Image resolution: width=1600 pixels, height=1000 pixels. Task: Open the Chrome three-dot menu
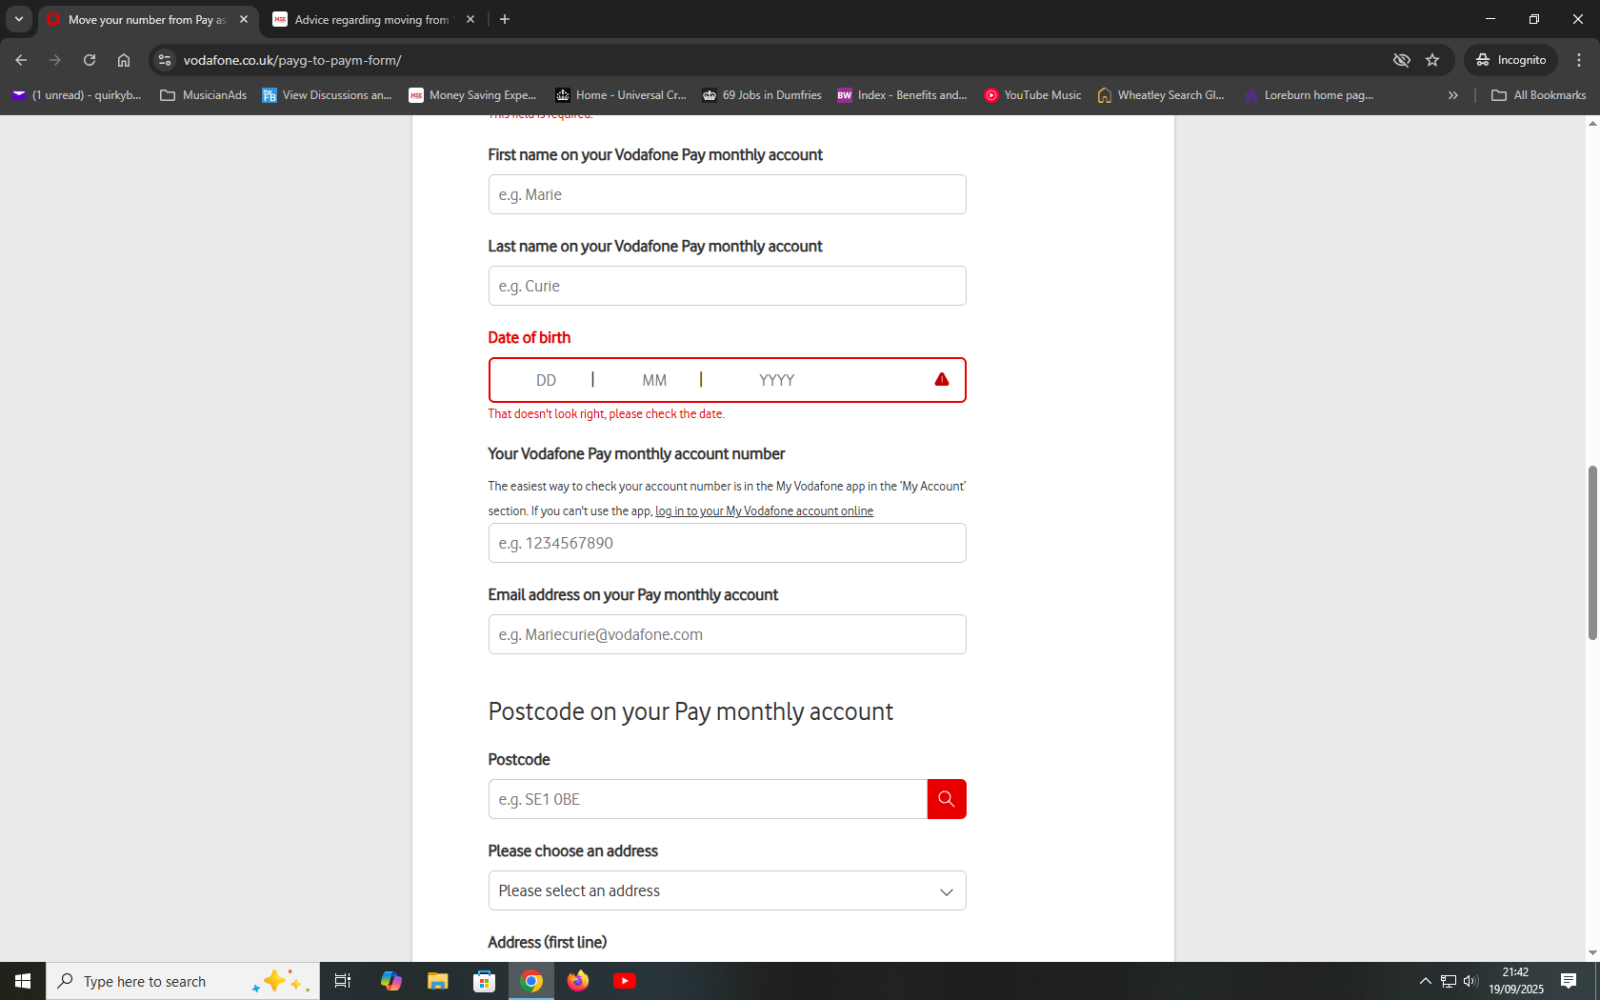pos(1579,60)
